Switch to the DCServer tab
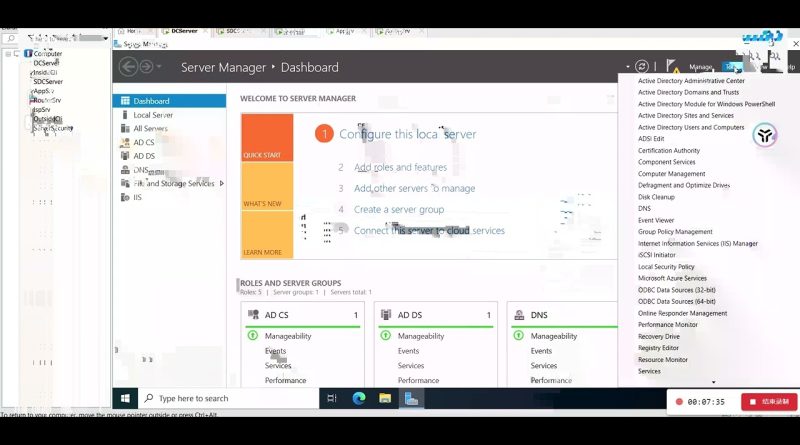 pos(184,31)
